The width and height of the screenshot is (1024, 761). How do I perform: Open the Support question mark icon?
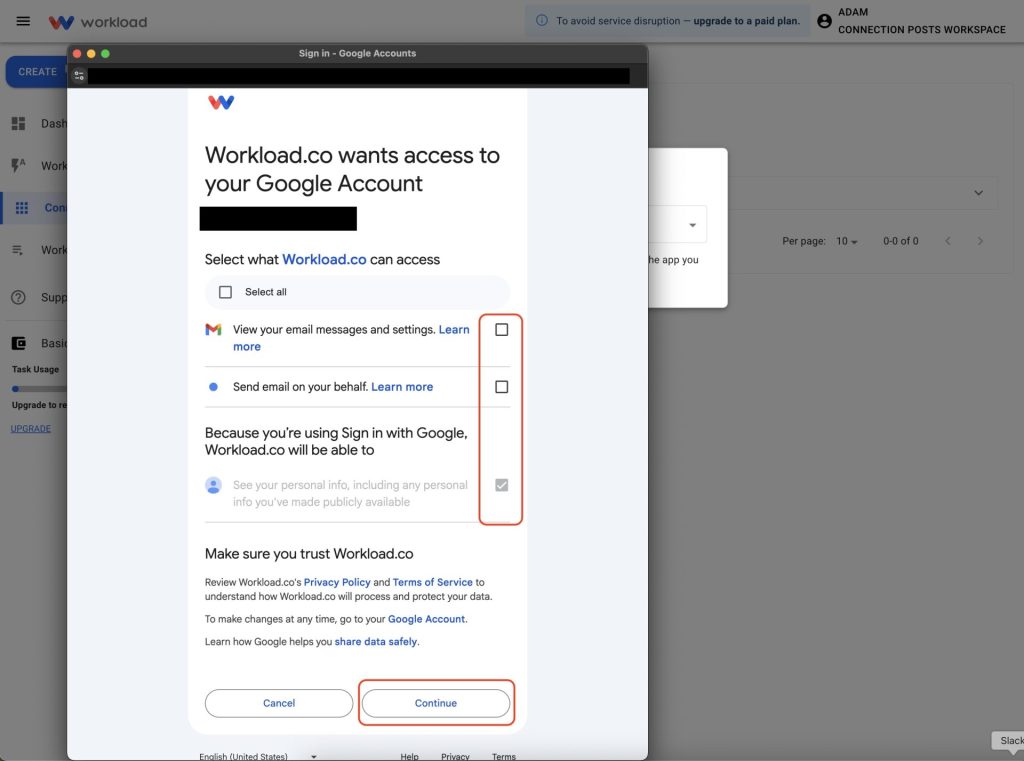(18, 297)
